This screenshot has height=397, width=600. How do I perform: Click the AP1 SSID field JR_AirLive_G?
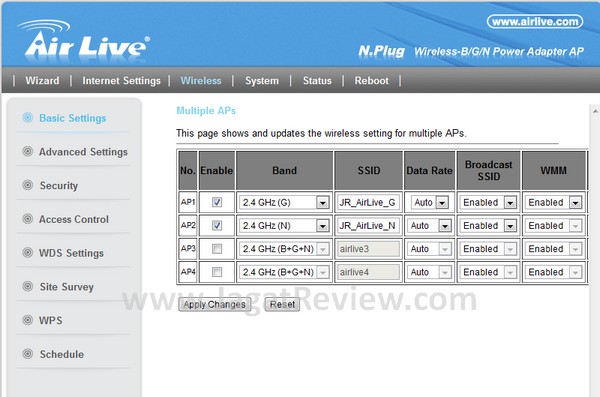click(368, 203)
